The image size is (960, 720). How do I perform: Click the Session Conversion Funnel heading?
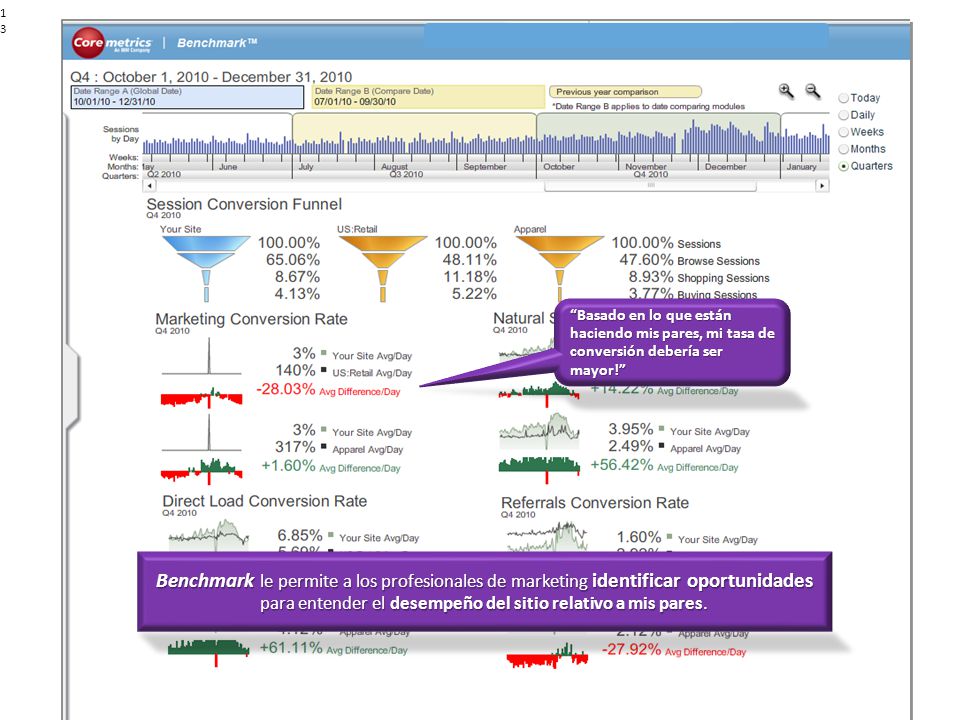click(x=244, y=204)
